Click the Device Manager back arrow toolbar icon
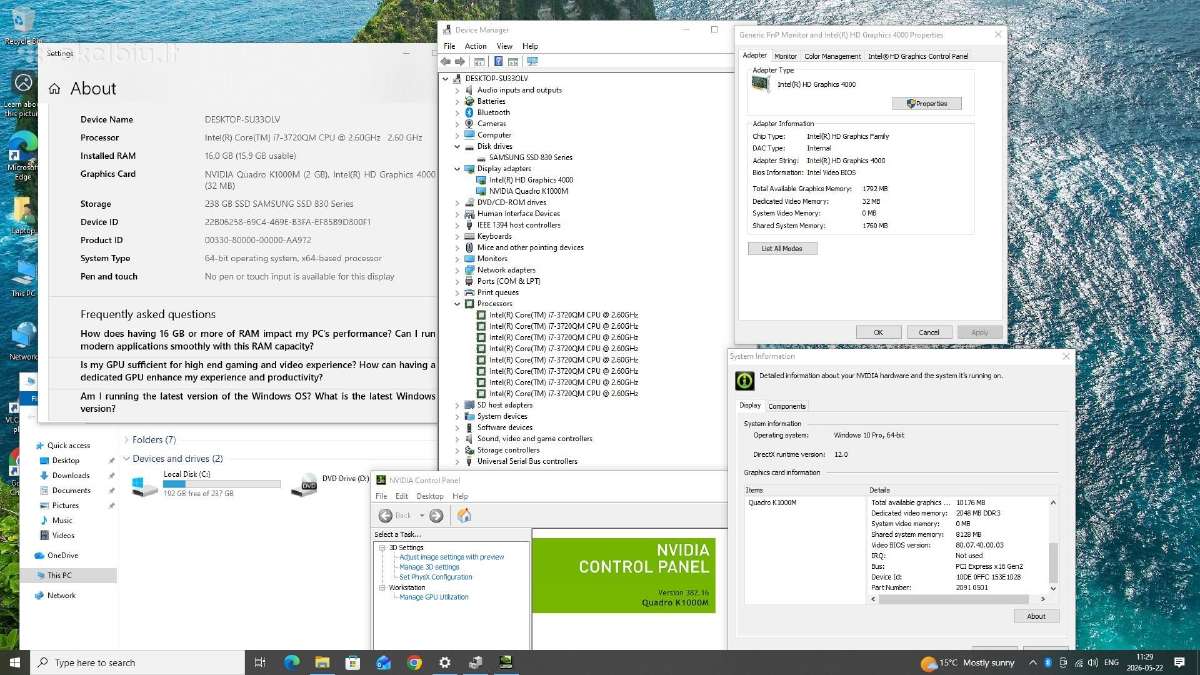This screenshot has width=1200, height=675. [x=447, y=61]
